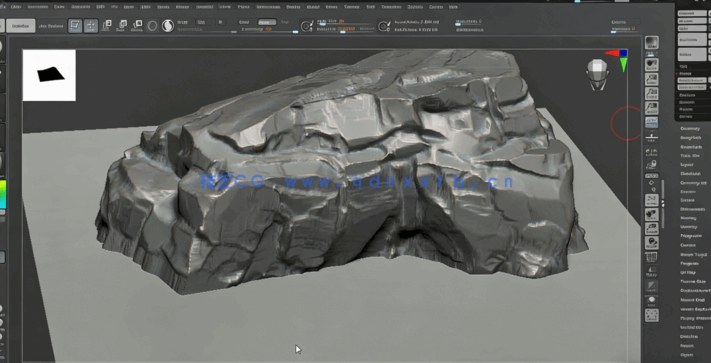This screenshot has width=711, height=363.
Task: Click the right-shelf Rotate view icon
Action: point(652,243)
